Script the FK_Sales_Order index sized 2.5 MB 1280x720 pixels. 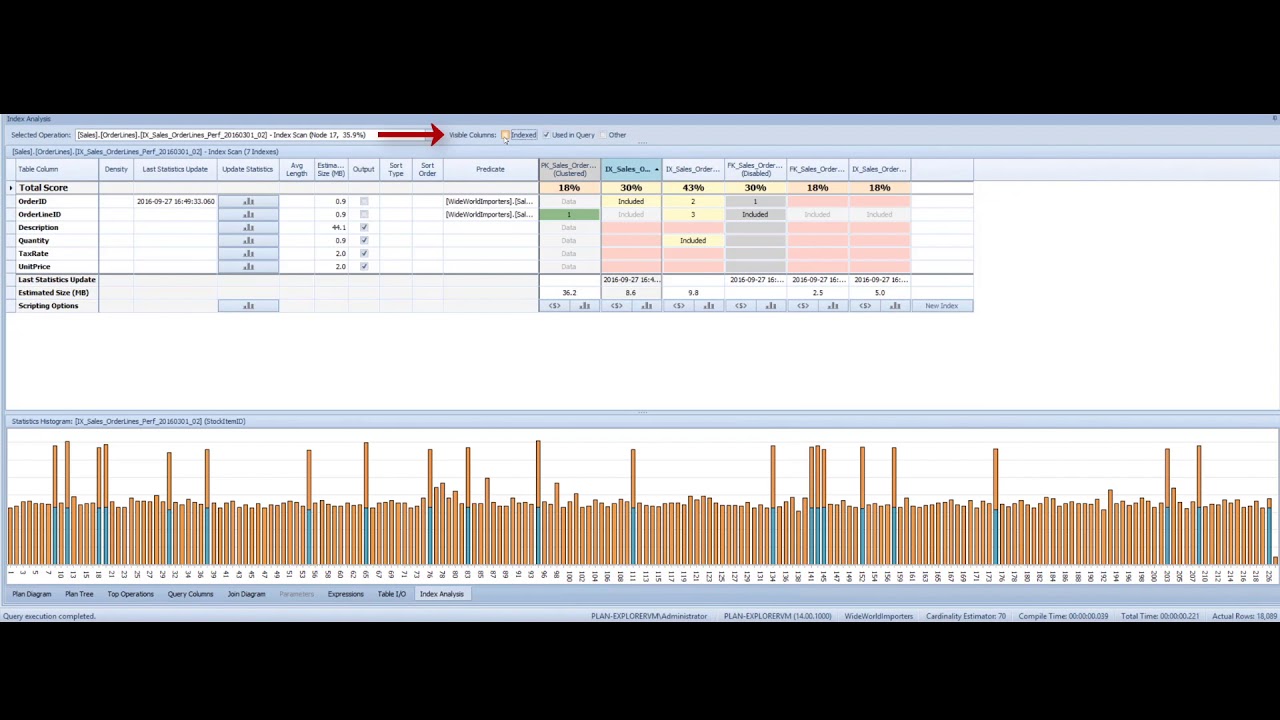click(x=803, y=306)
